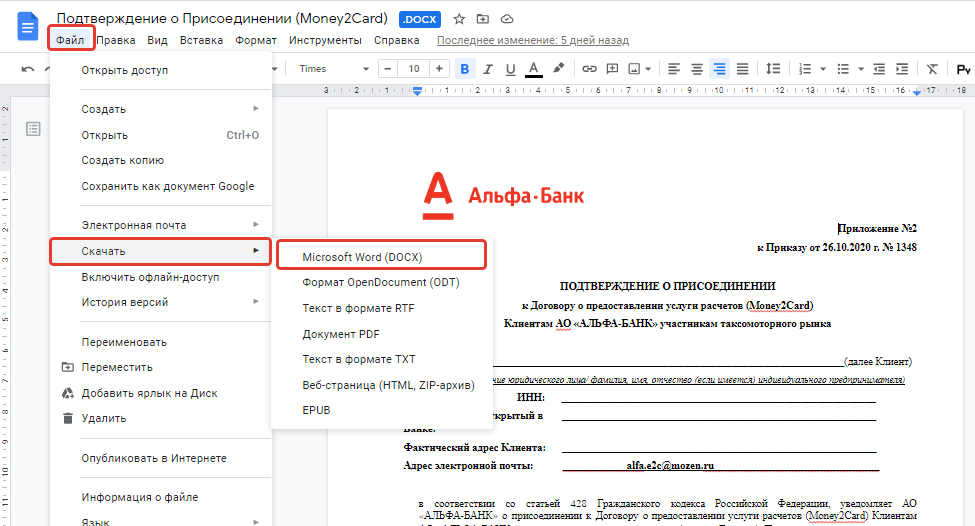The width and height of the screenshot is (975, 526).
Task: Expand numbered list style dropdown
Action: tap(823, 69)
